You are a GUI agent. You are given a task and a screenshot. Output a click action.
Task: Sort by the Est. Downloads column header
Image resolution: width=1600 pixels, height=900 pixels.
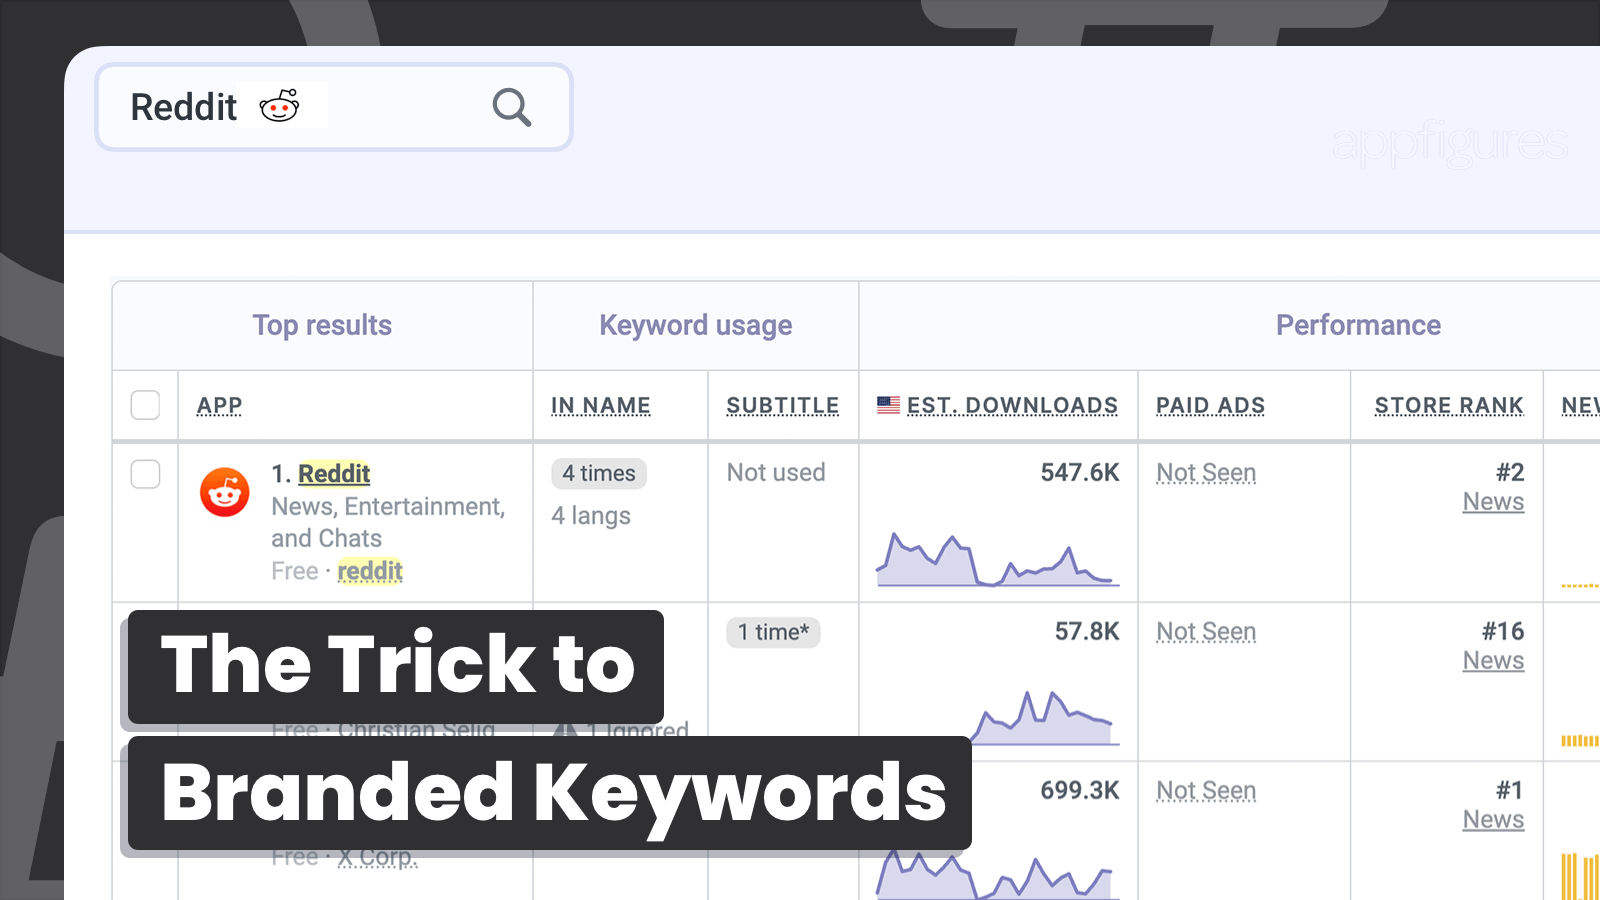(x=1012, y=405)
